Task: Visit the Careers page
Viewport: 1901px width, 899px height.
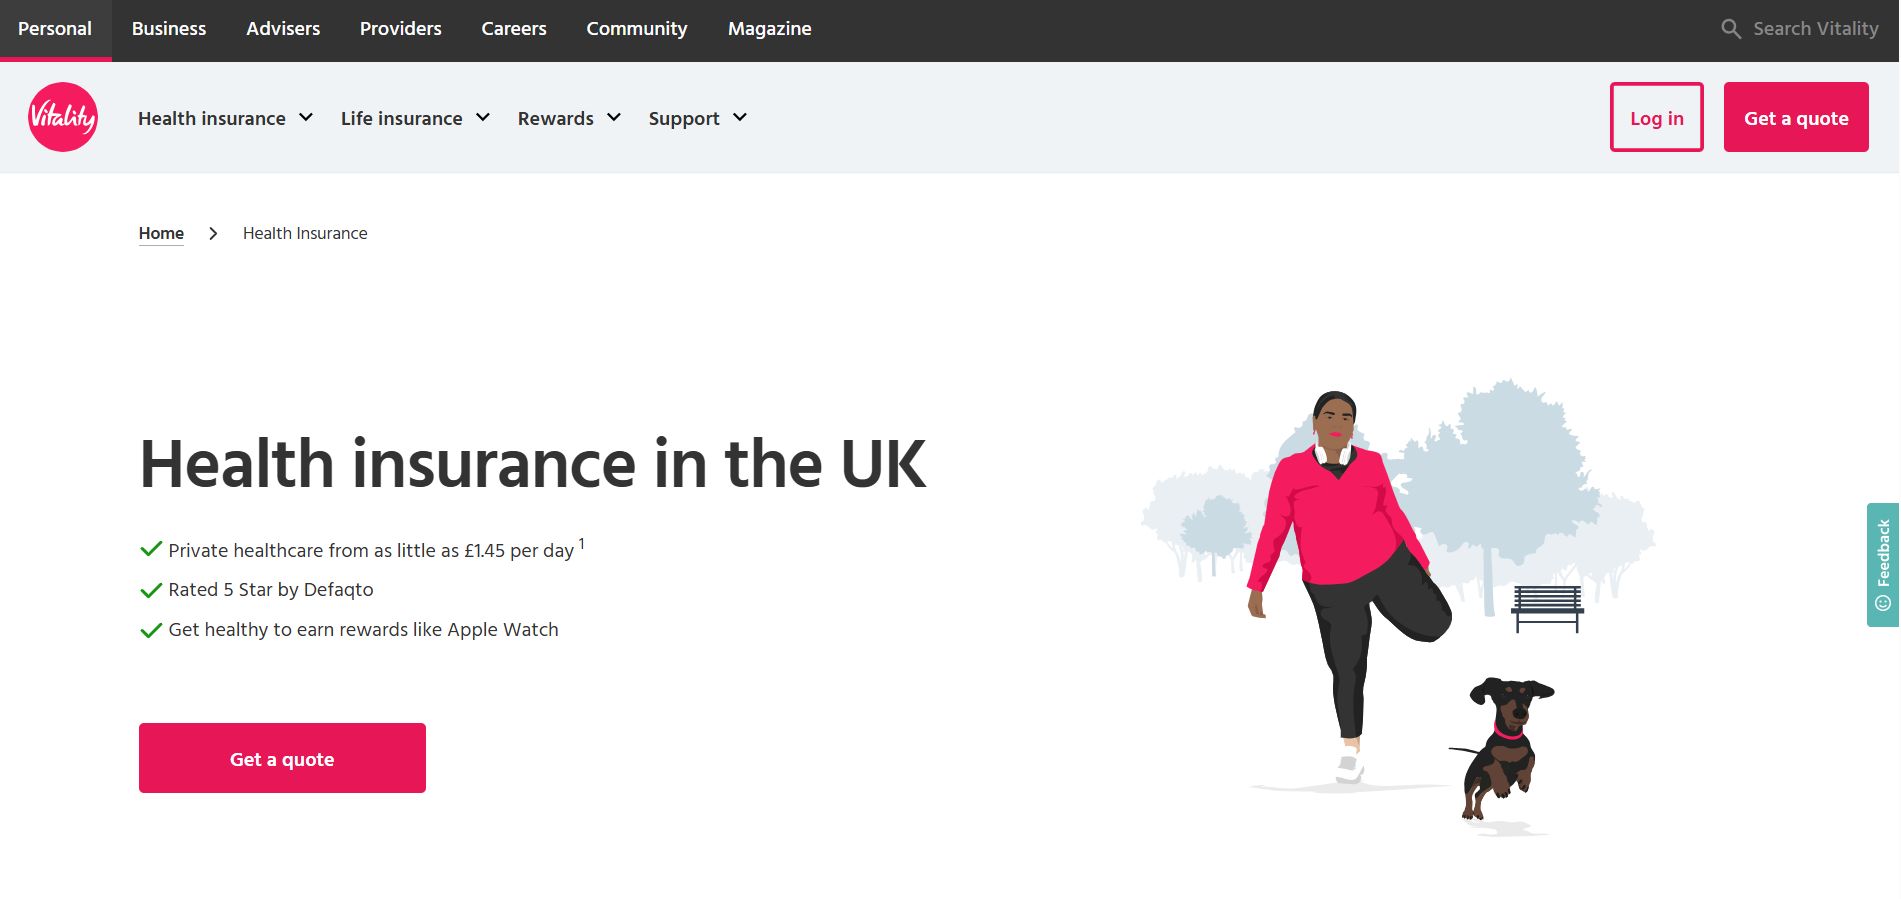Action: pyautogui.click(x=514, y=29)
